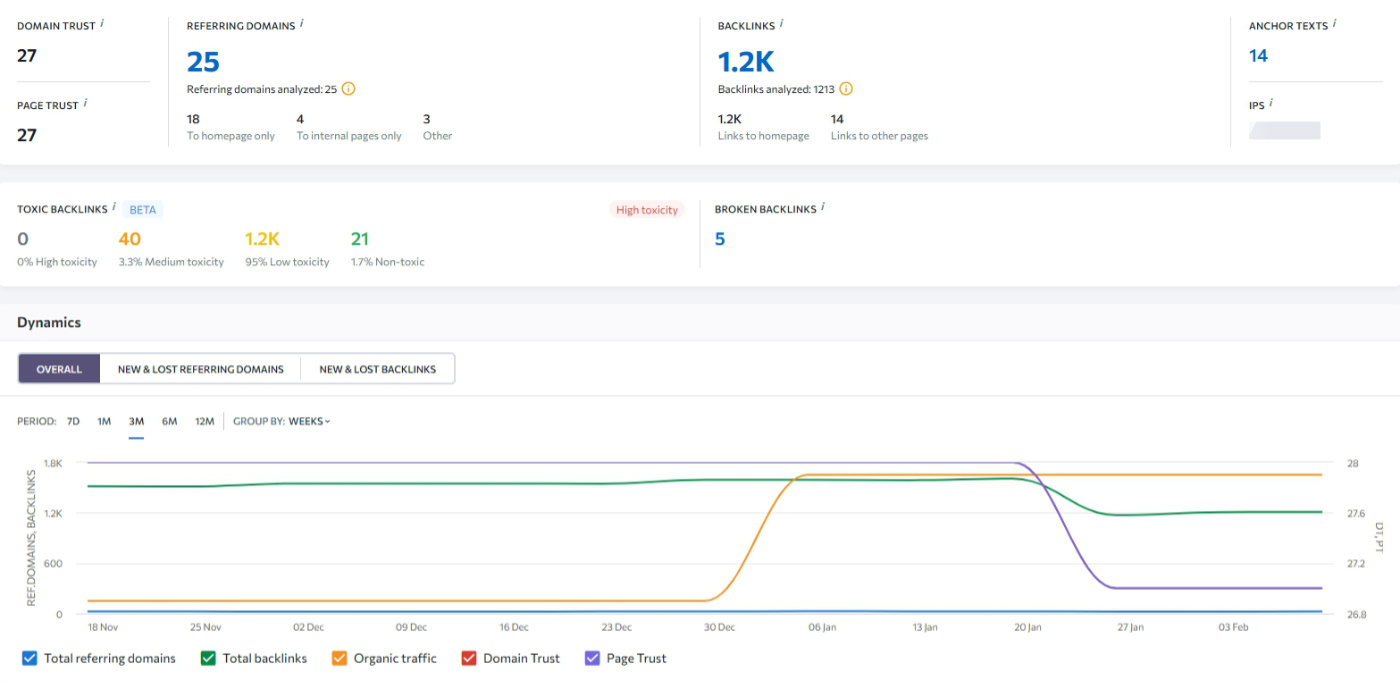Screen dimensions: 1400x685
Task: Click info icon beside Backlinks heading
Action: pyautogui.click(x=782, y=23)
